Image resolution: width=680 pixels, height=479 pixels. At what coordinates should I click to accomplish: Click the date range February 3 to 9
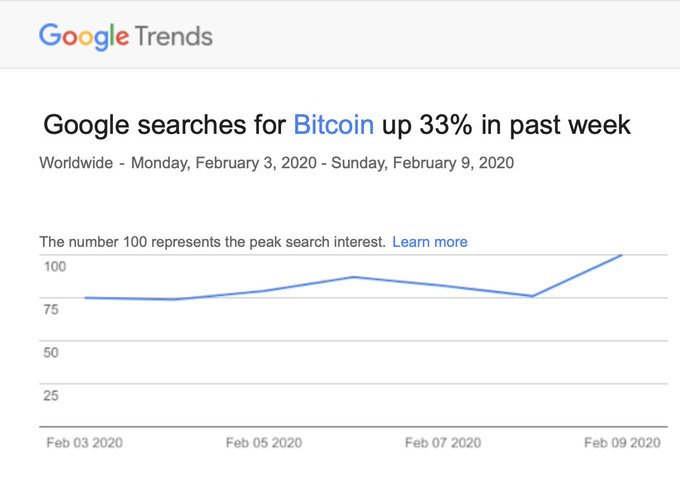322,163
